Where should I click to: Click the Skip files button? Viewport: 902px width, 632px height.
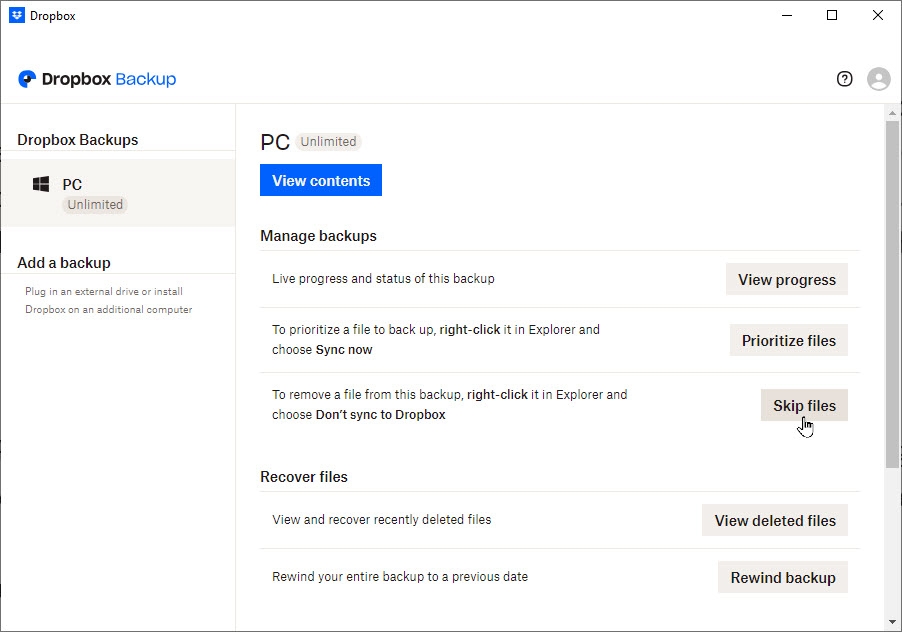pyautogui.click(x=803, y=405)
